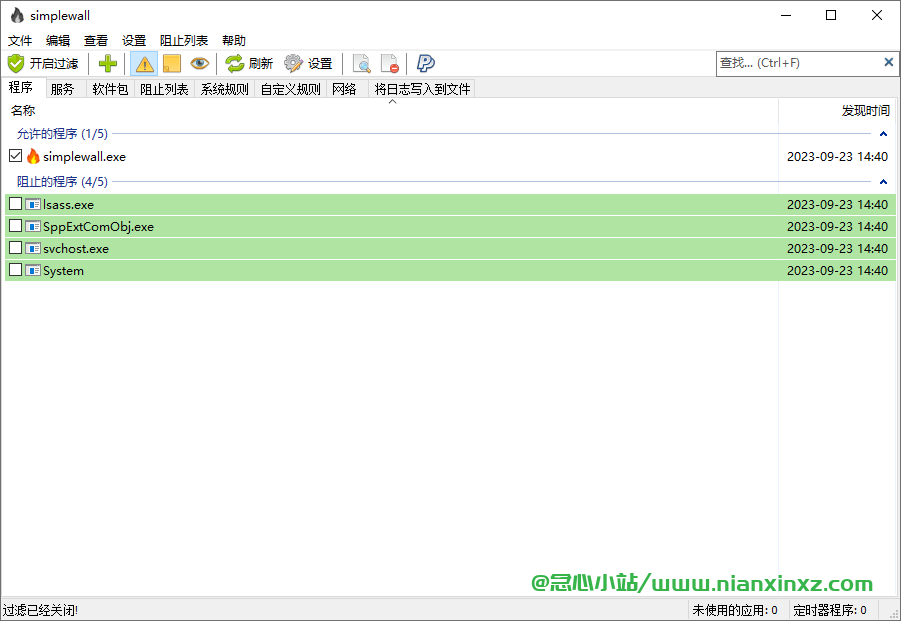Image resolution: width=901 pixels, height=621 pixels.
Task: Click the PayPal donate icon
Action: tap(425, 63)
